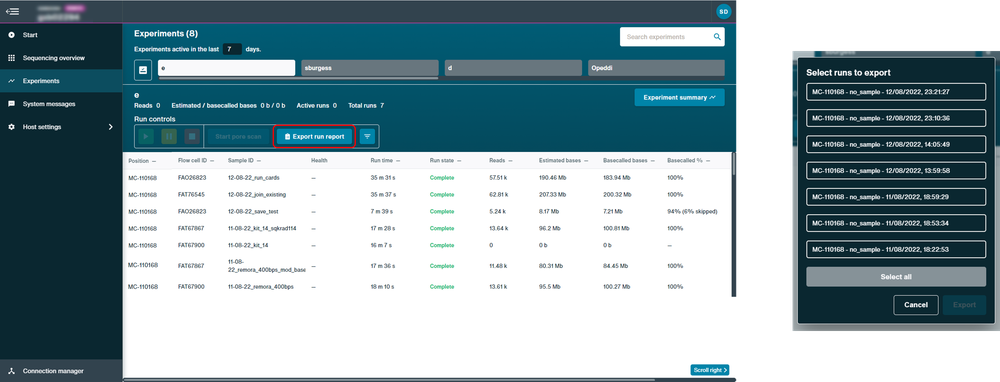Click the Scroll right button
The height and width of the screenshot is (382, 1000).
[x=710, y=370]
